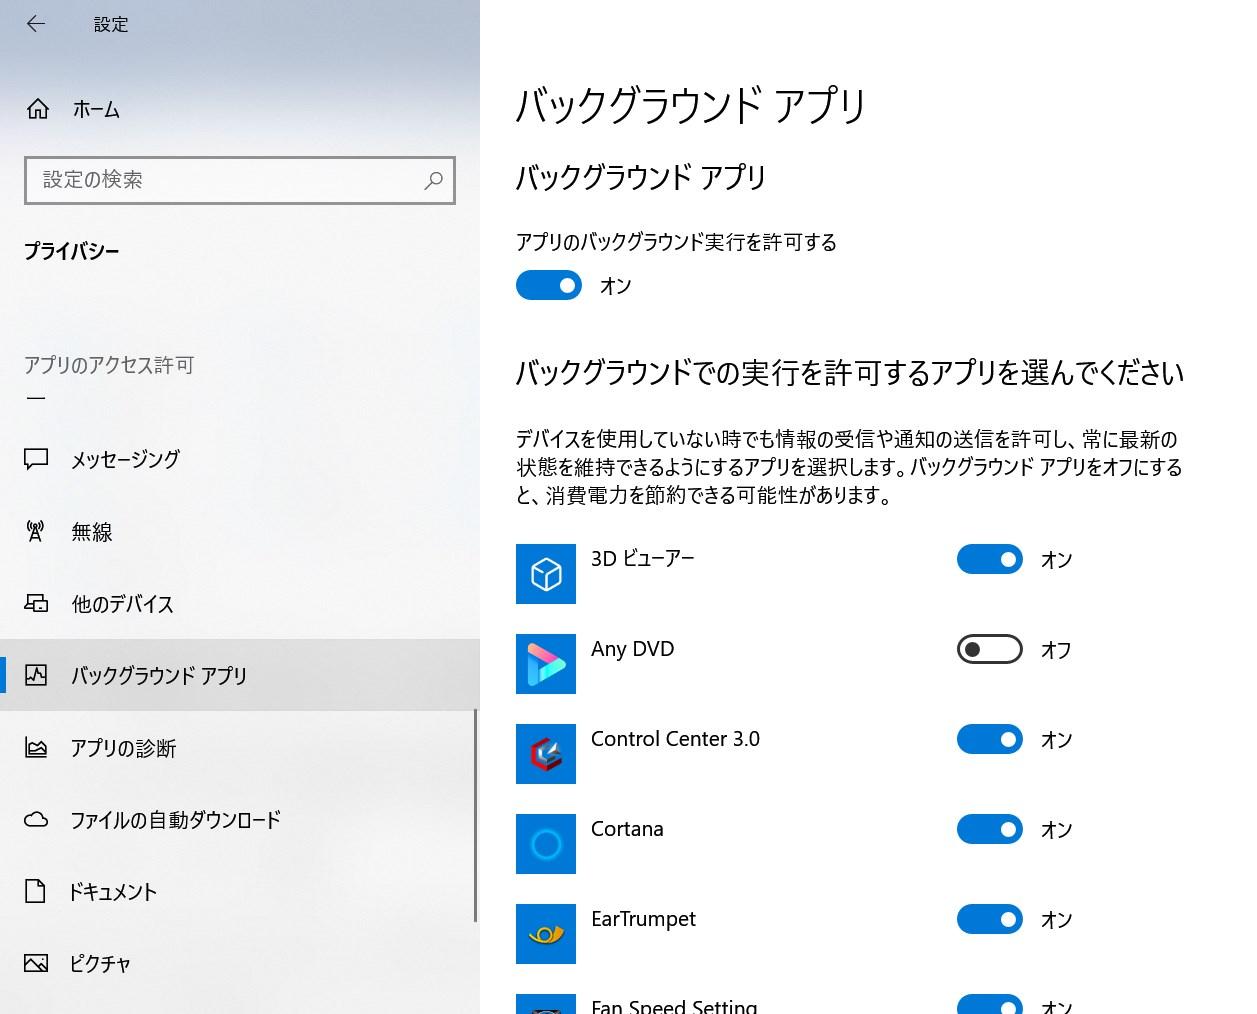The height and width of the screenshot is (1014, 1257).
Task: Click the back arrow to return
Action: (36, 24)
